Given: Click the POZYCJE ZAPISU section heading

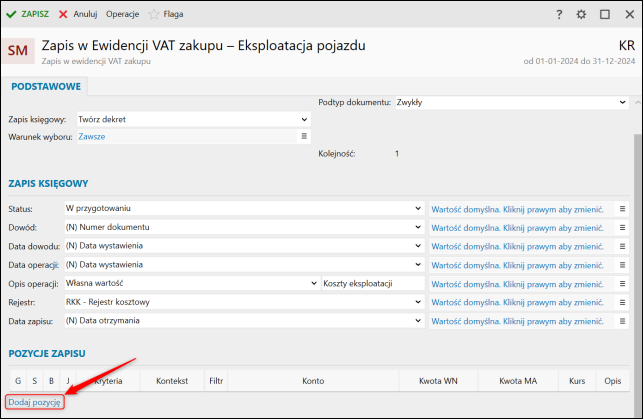Looking at the screenshot, I should point(47,353).
